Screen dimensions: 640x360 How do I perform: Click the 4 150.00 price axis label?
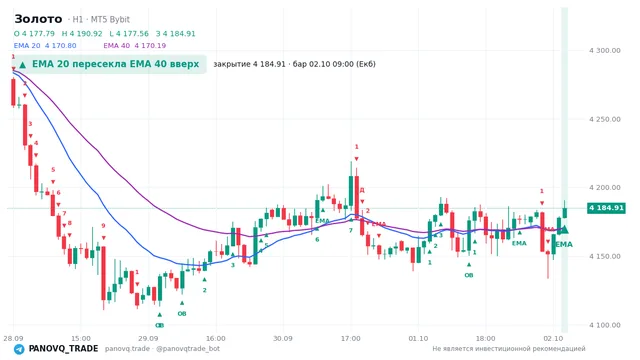[x=604, y=256]
